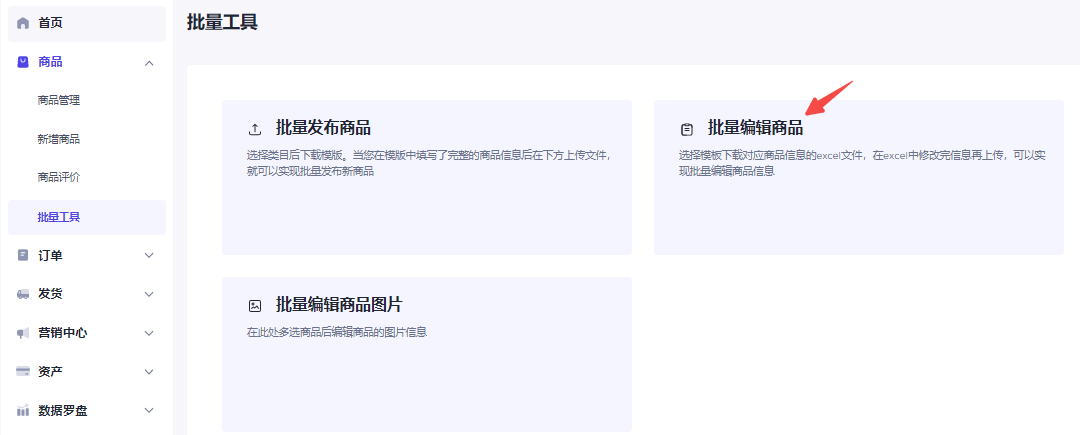Expand the 资产 dropdown arrow
Image resolution: width=1080 pixels, height=435 pixels.
pos(149,372)
